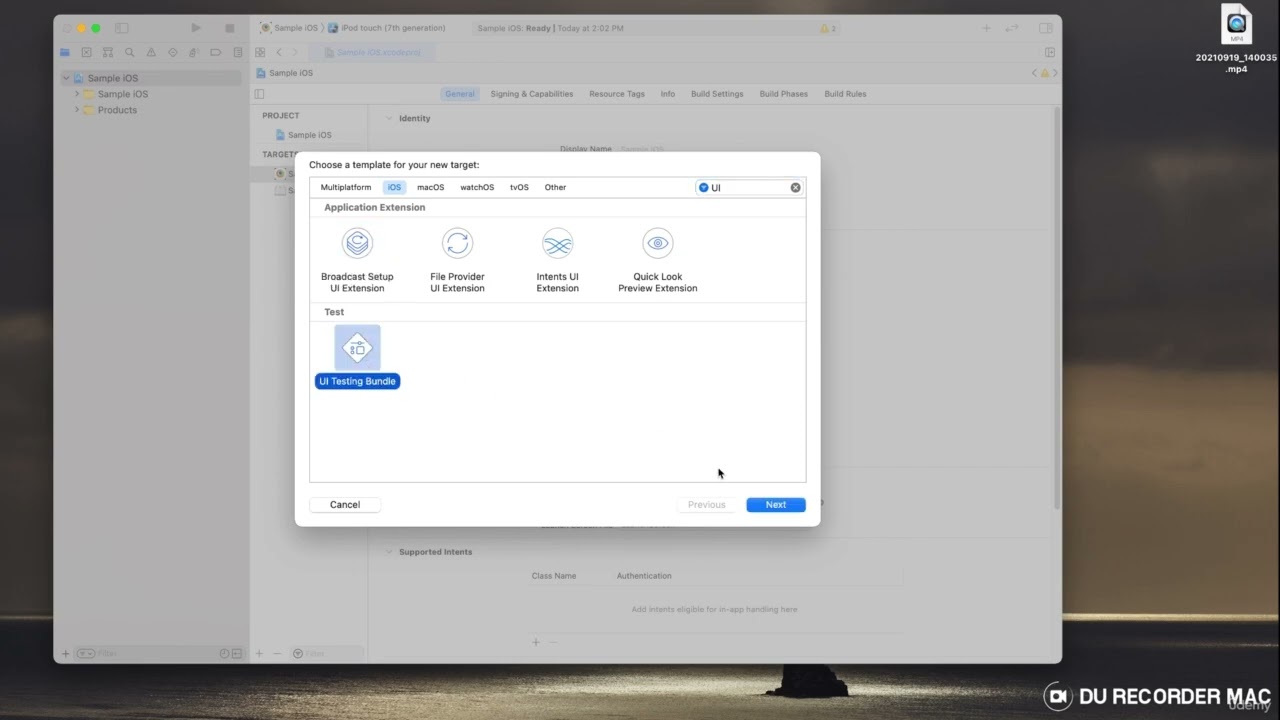Go forward with the editor forward chevron
The height and width of the screenshot is (720, 1280).
click(x=295, y=52)
